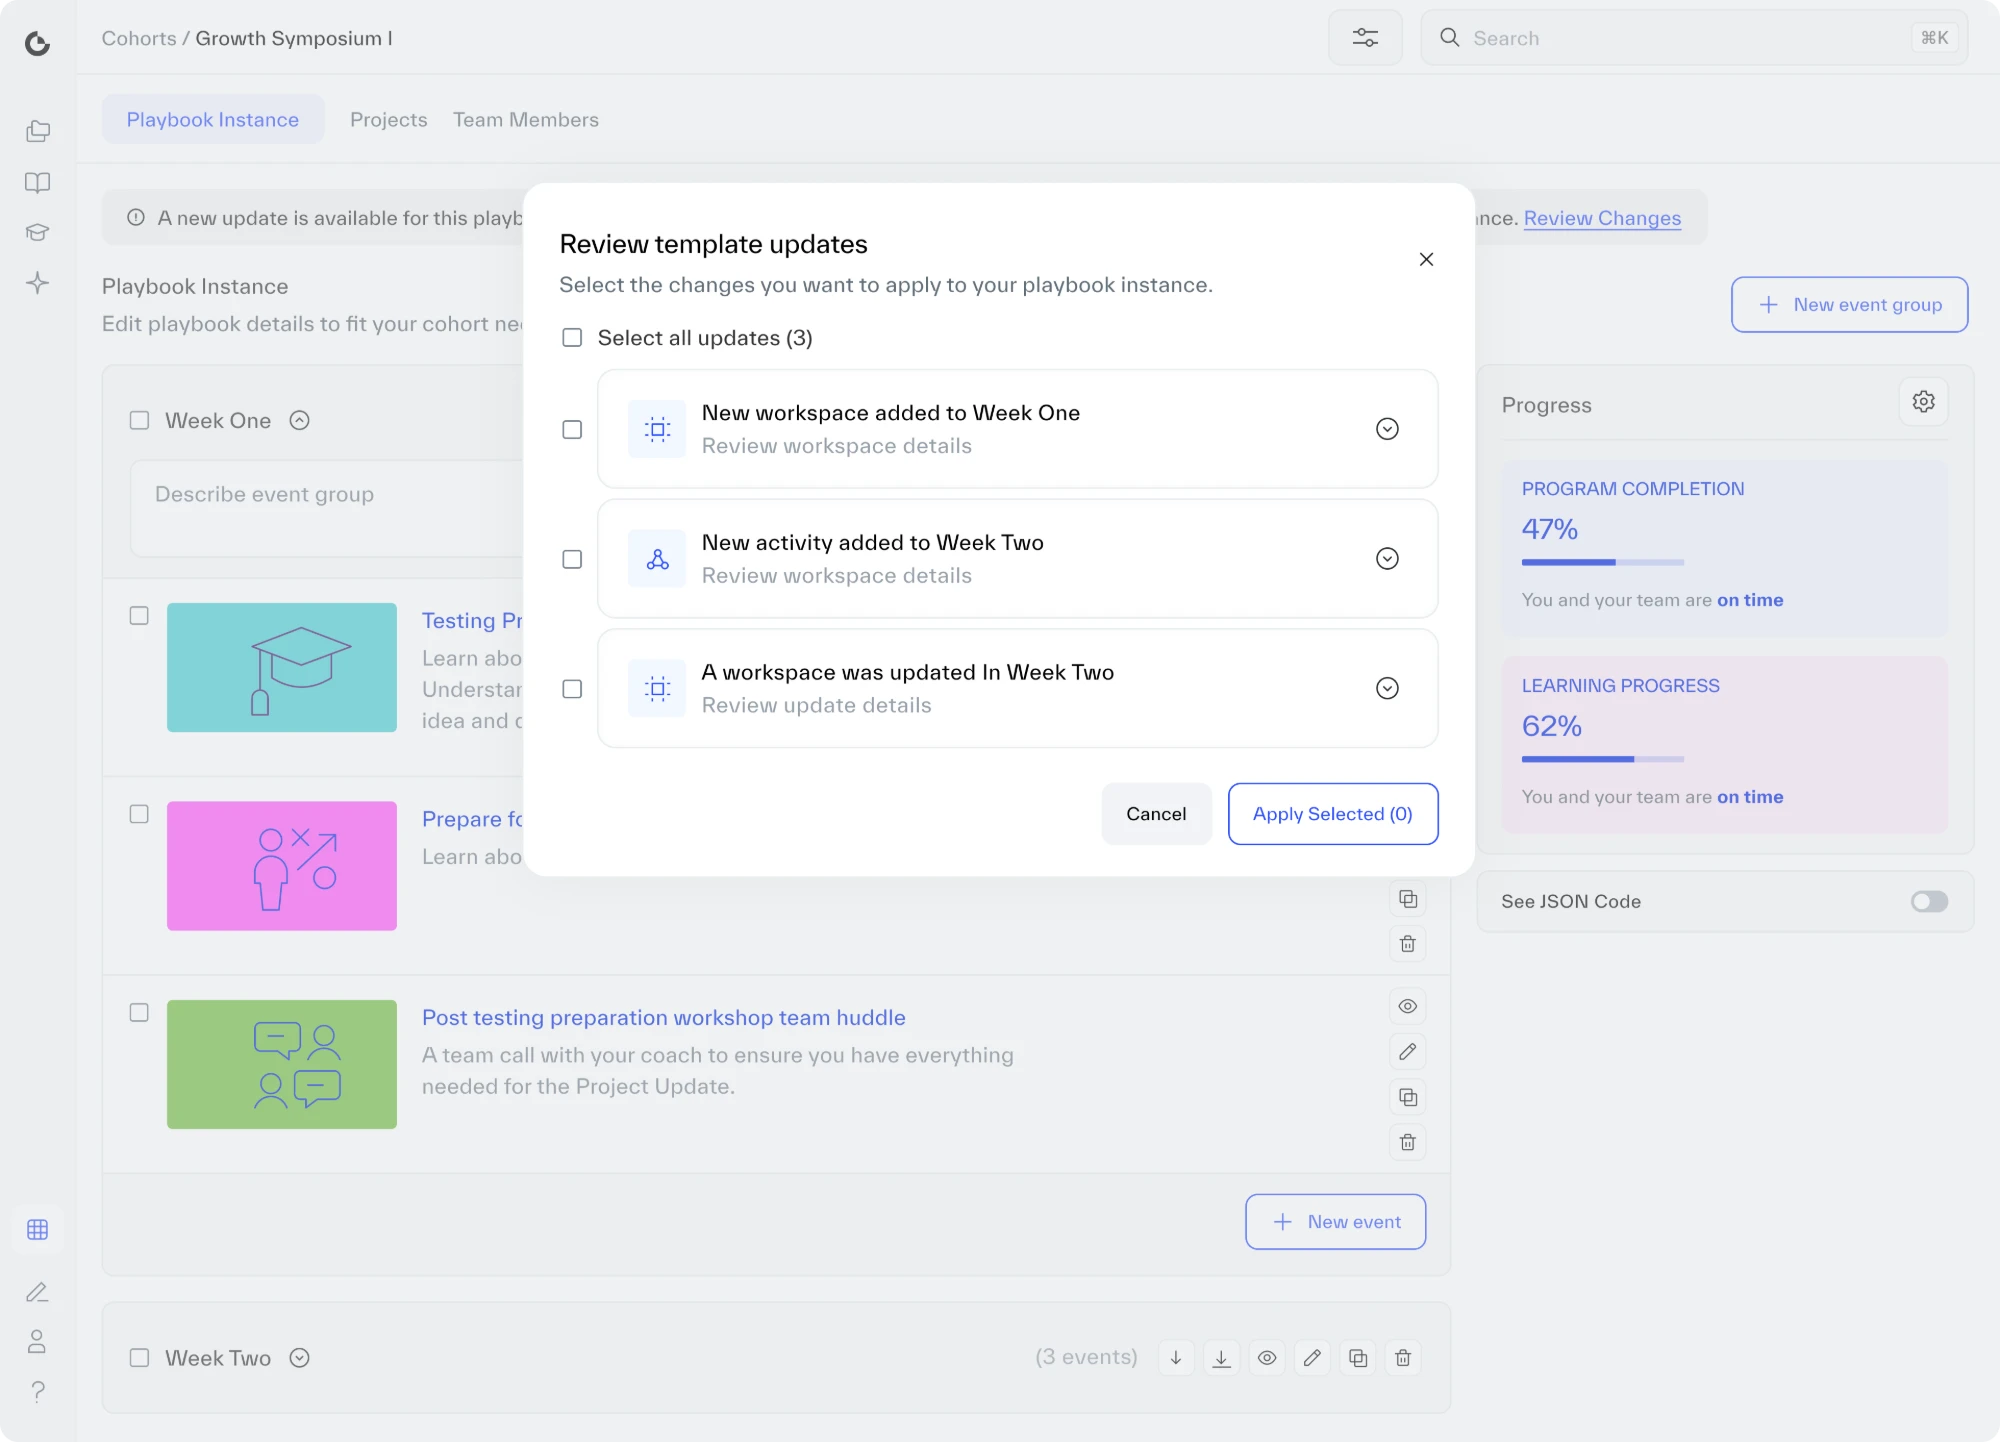Close the Review template updates dialog
This screenshot has width=2000, height=1442.
coord(1426,259)
